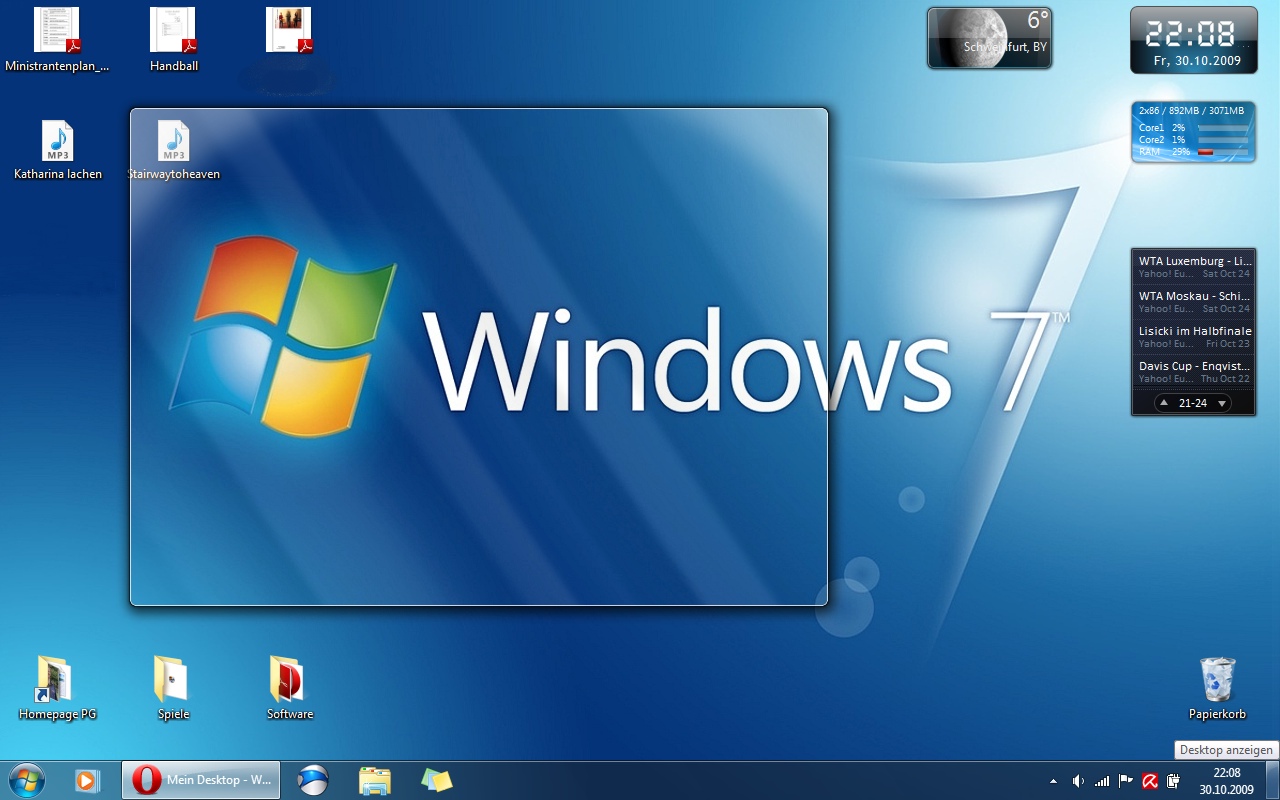The height and width of the screenshot is (800, 1280).
Task: Switch to the Opera Mein Desktop window
Action: click(x=201, y=780)
